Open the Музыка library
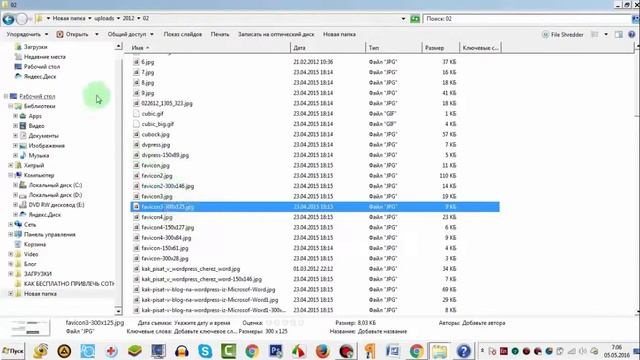The width and height of the screenshot is (640, 360). (x=38, y=156)
